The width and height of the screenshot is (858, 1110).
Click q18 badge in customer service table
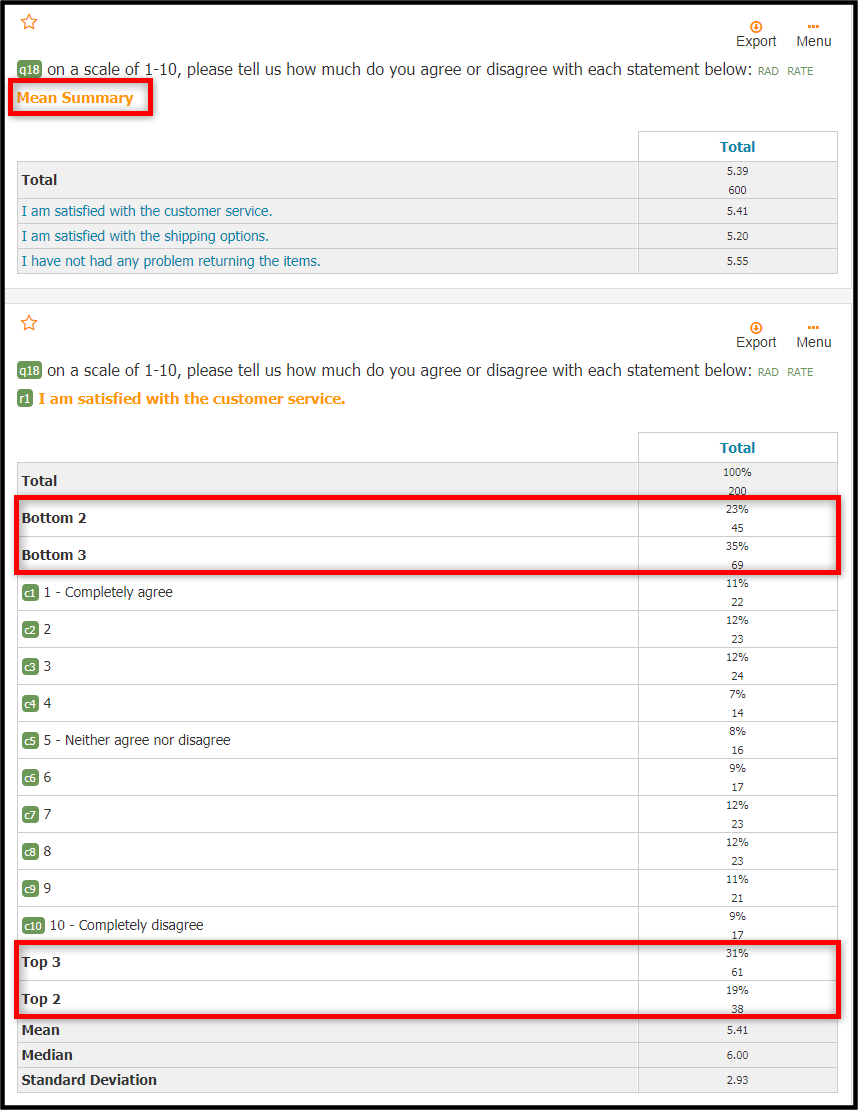tap(30, 370)
